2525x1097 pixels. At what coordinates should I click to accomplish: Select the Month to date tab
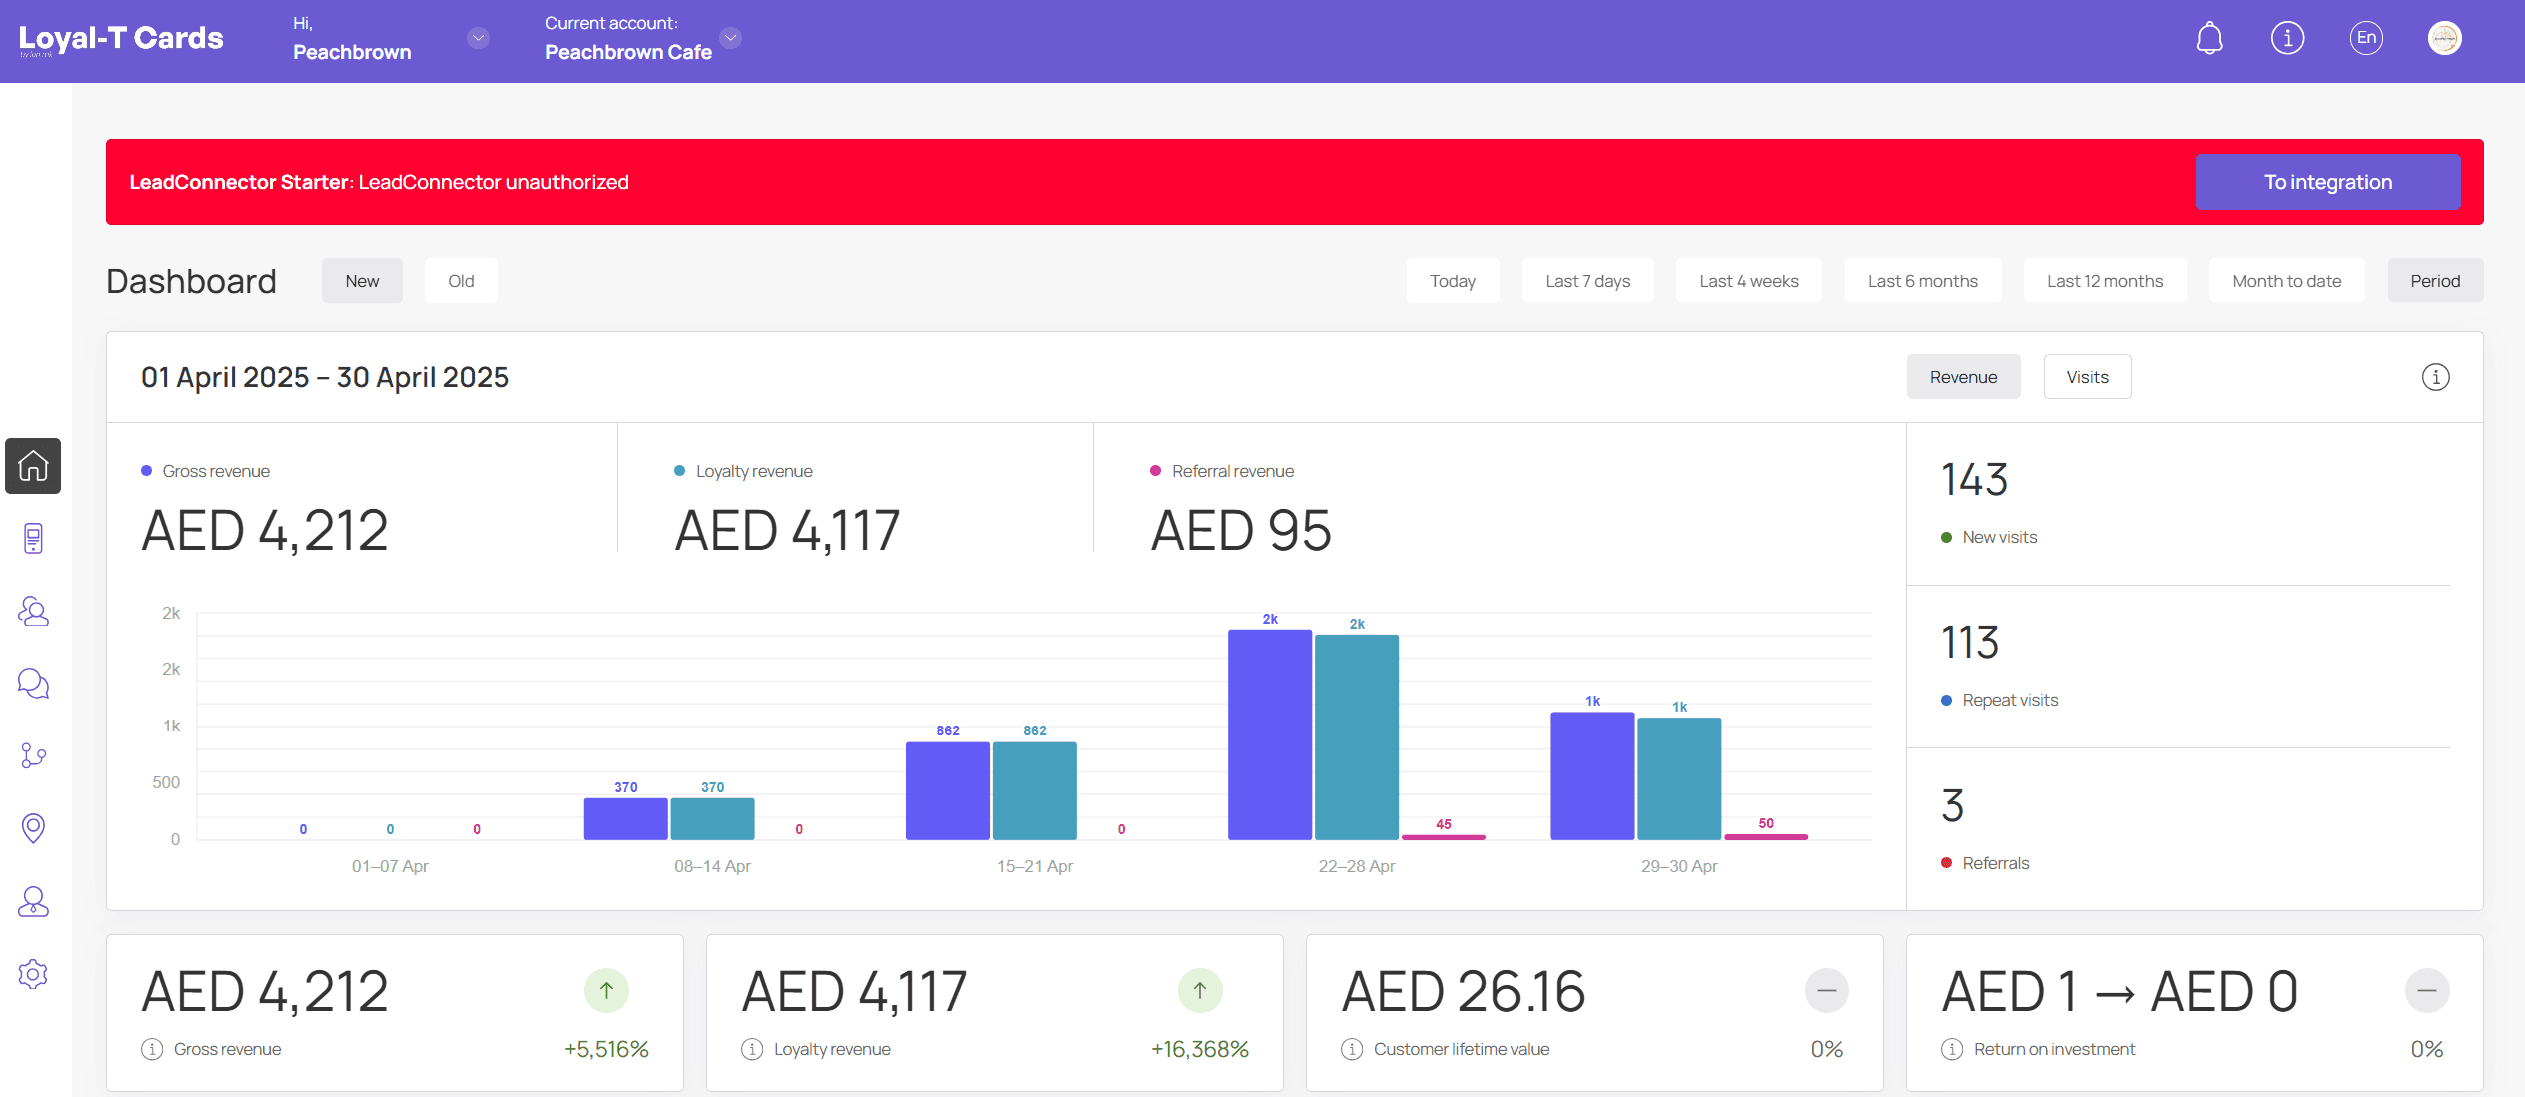coord(2285,280)
